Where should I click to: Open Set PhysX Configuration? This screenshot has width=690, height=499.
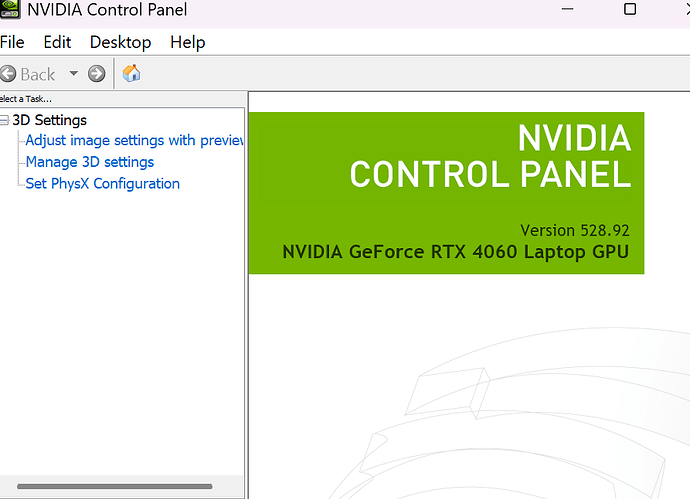pos(103,183)
